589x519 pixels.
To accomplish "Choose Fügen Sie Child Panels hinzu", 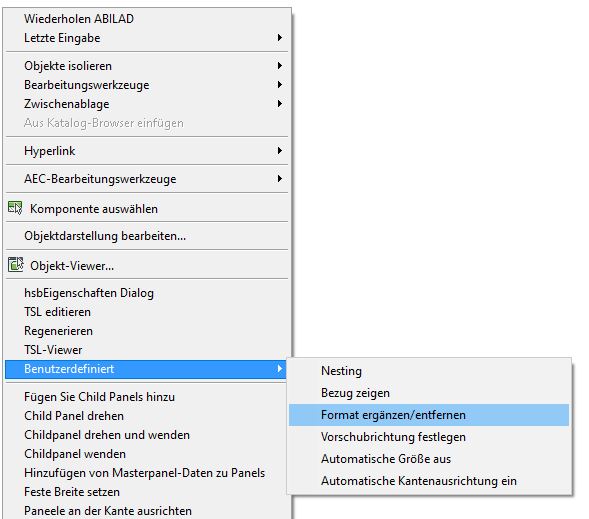I will coord(146,397).
